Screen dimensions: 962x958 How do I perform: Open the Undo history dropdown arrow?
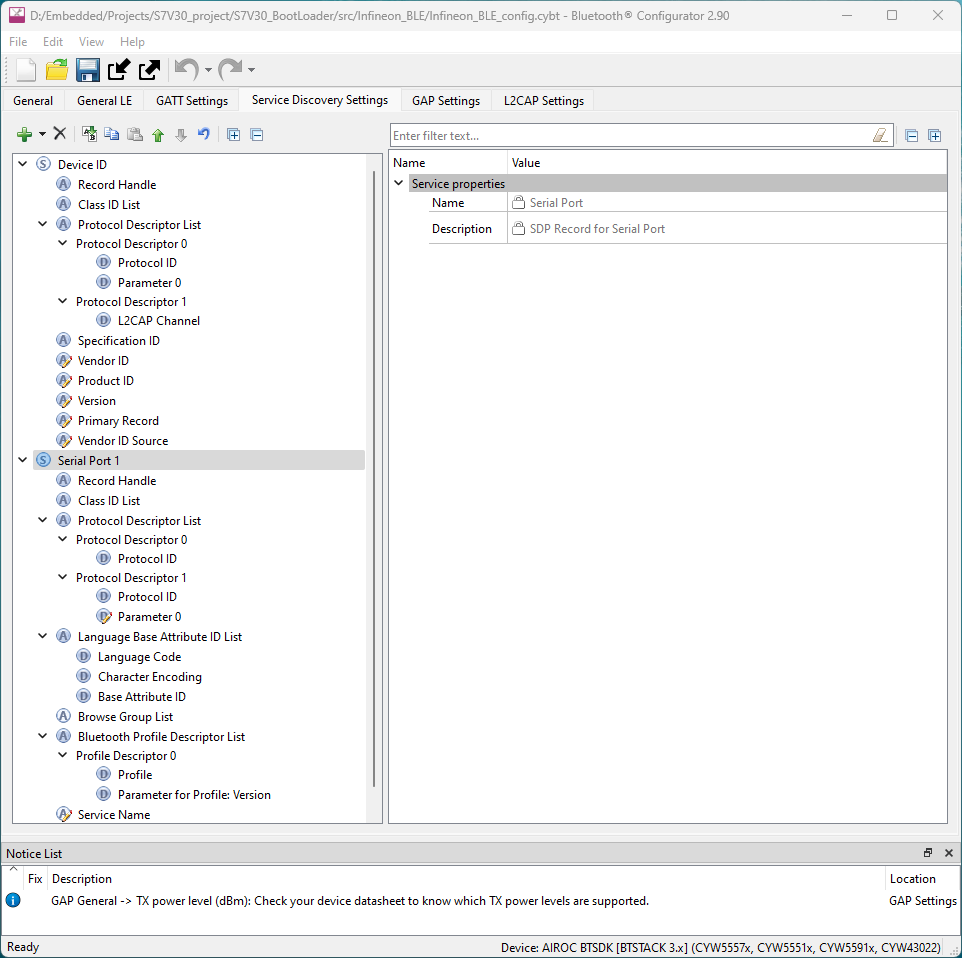pos(209,70)
